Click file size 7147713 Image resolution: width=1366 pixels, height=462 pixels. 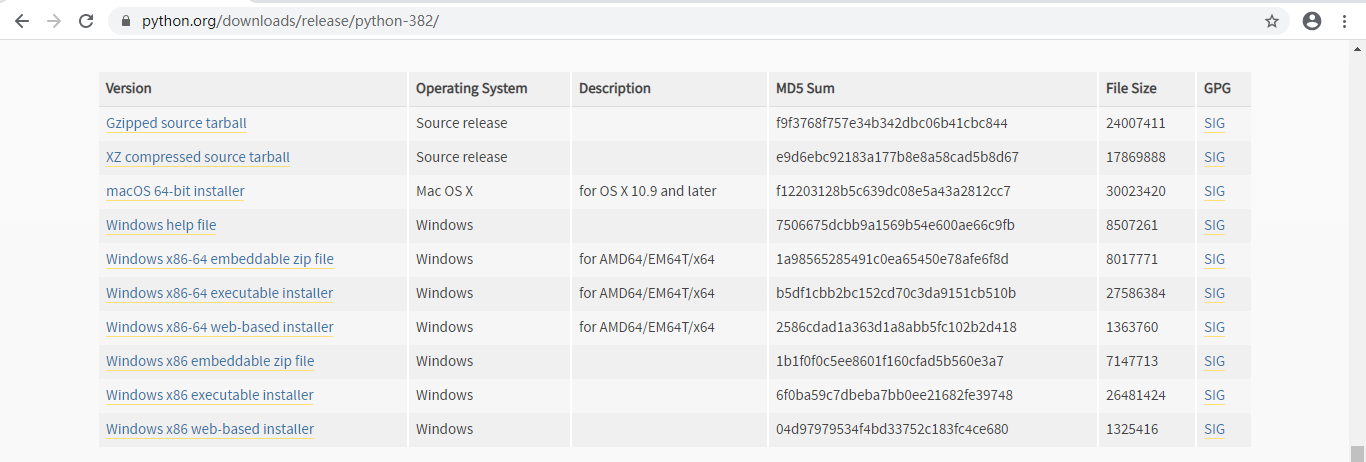pyautogui.click(x=1132, y=361)
